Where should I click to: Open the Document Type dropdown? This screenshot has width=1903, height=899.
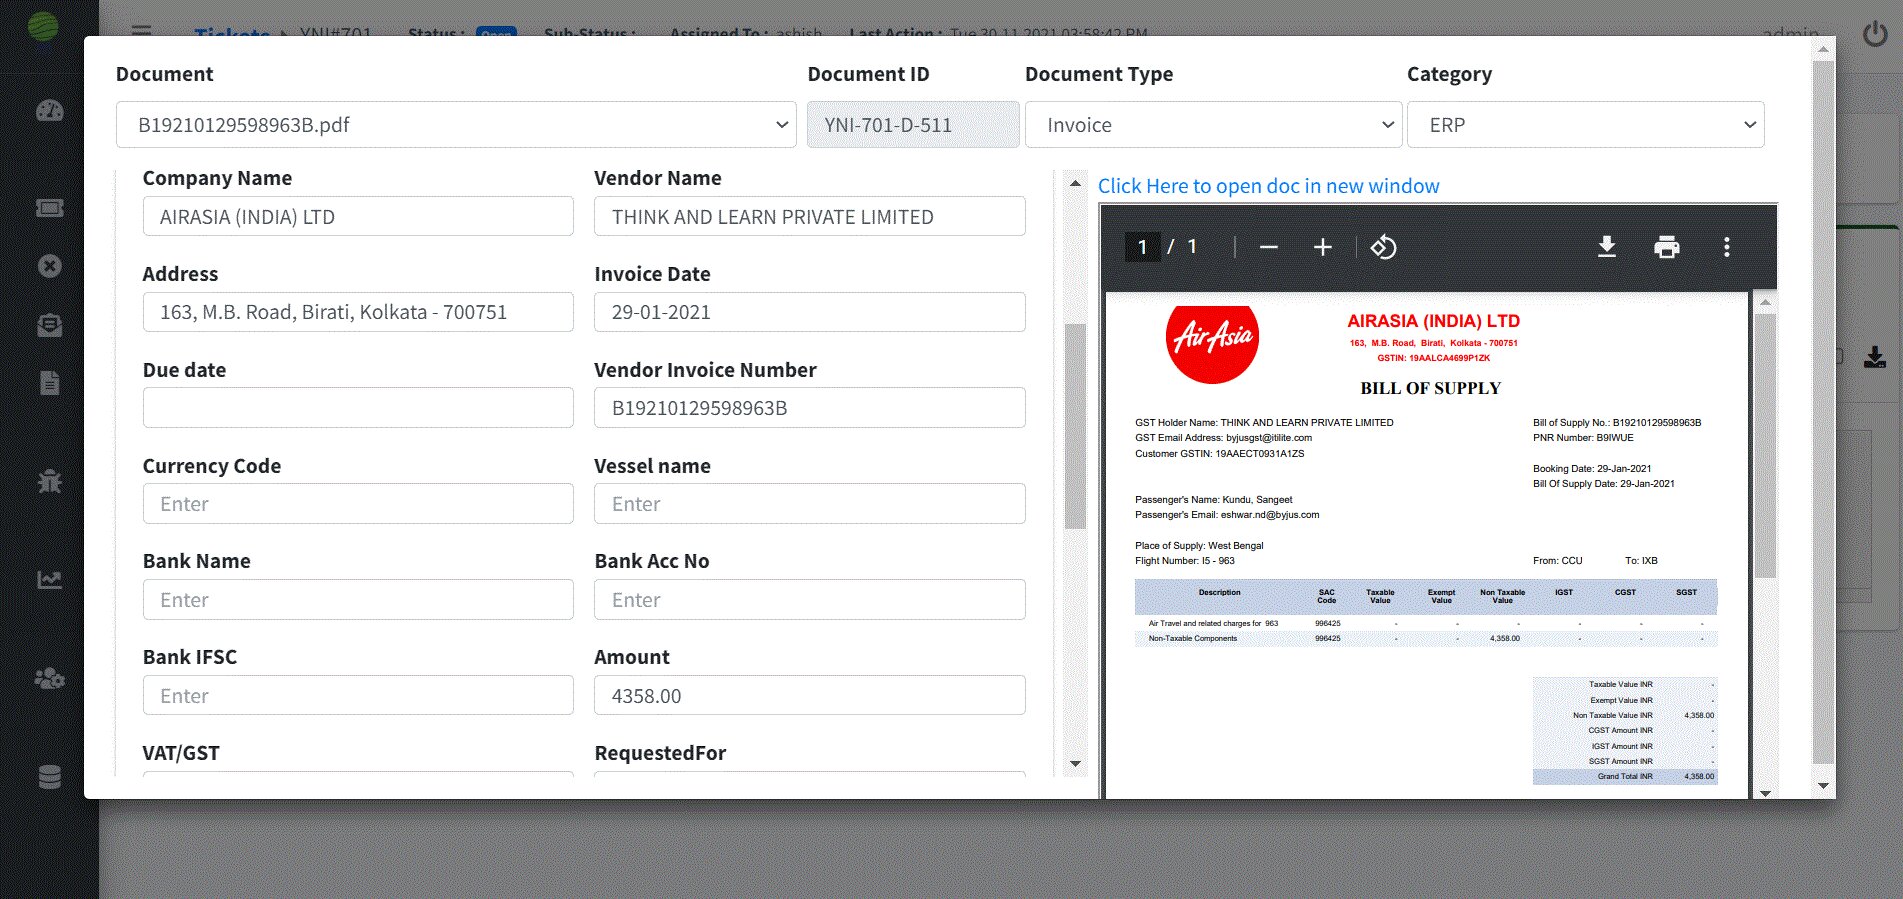[x=1213, y=125]
